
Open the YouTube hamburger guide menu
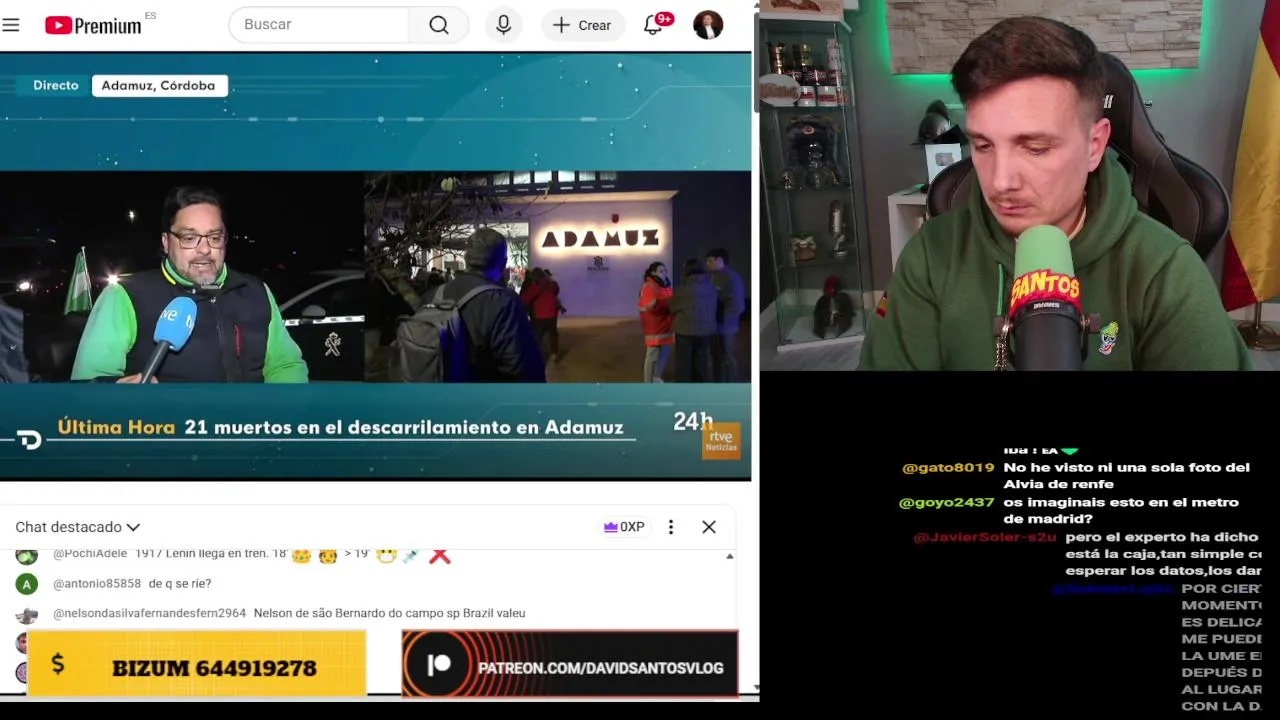tap(11, 25)
